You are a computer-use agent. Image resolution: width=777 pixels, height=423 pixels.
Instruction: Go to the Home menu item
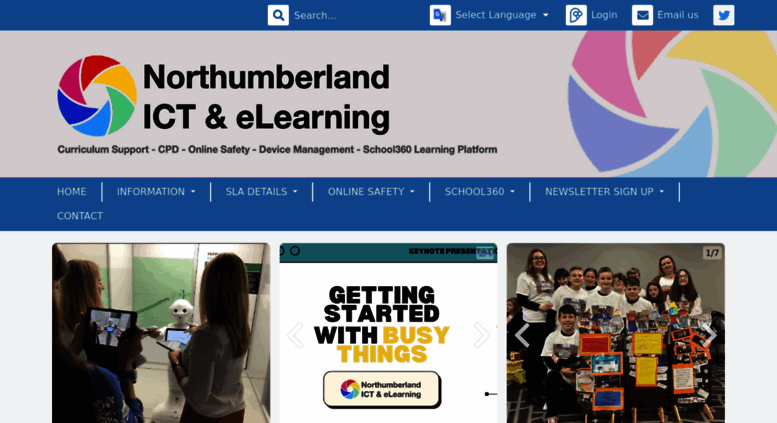click(71, 192)
